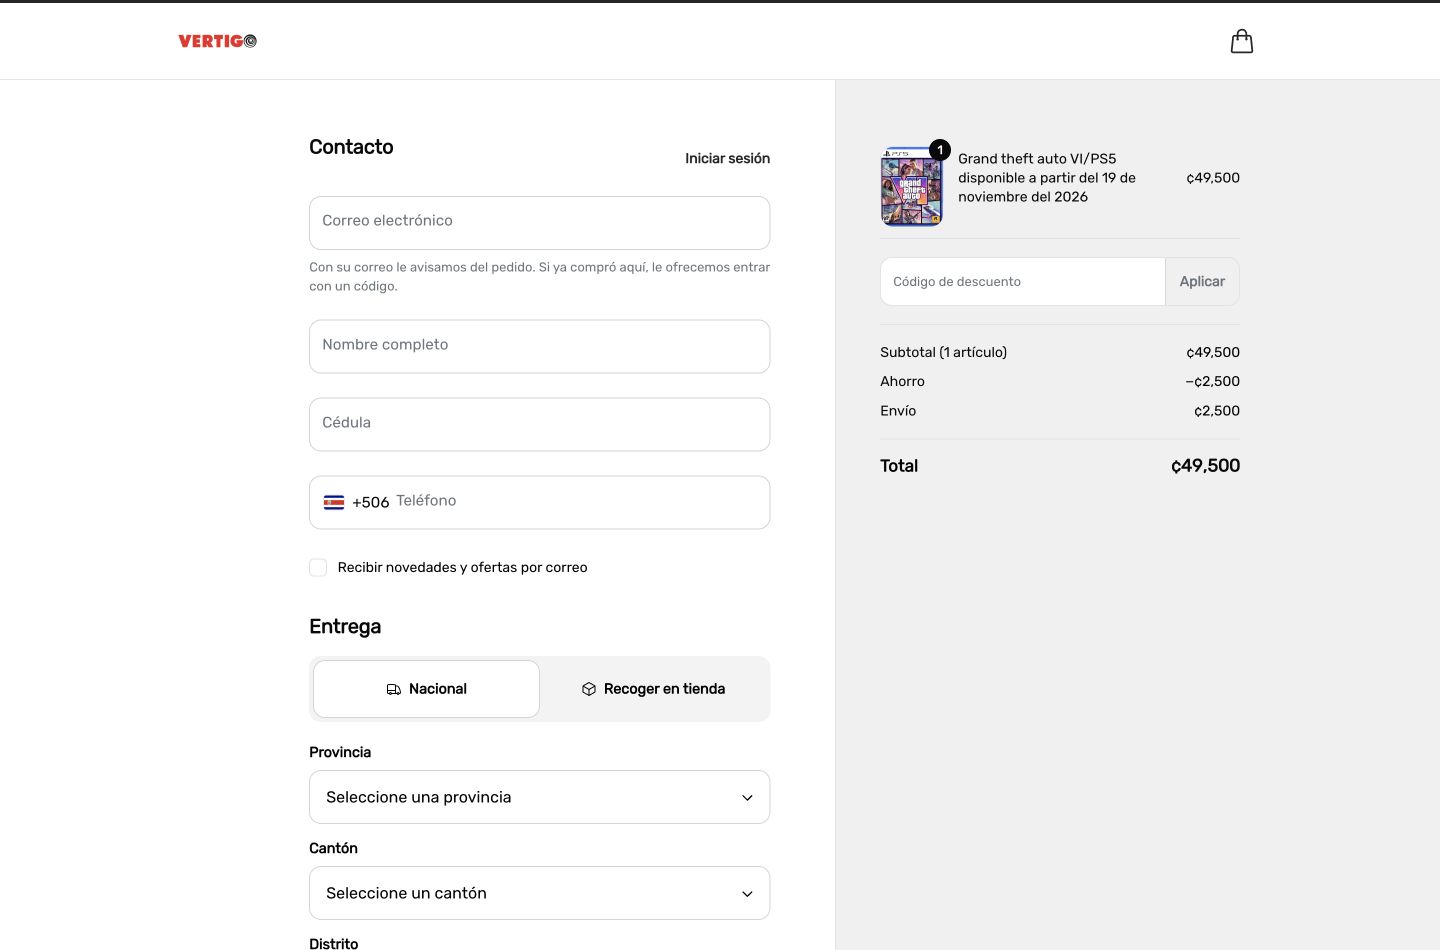Focus the Correo electrónico field
This screenshot has height=950, width=1440.
coord(539,223)
